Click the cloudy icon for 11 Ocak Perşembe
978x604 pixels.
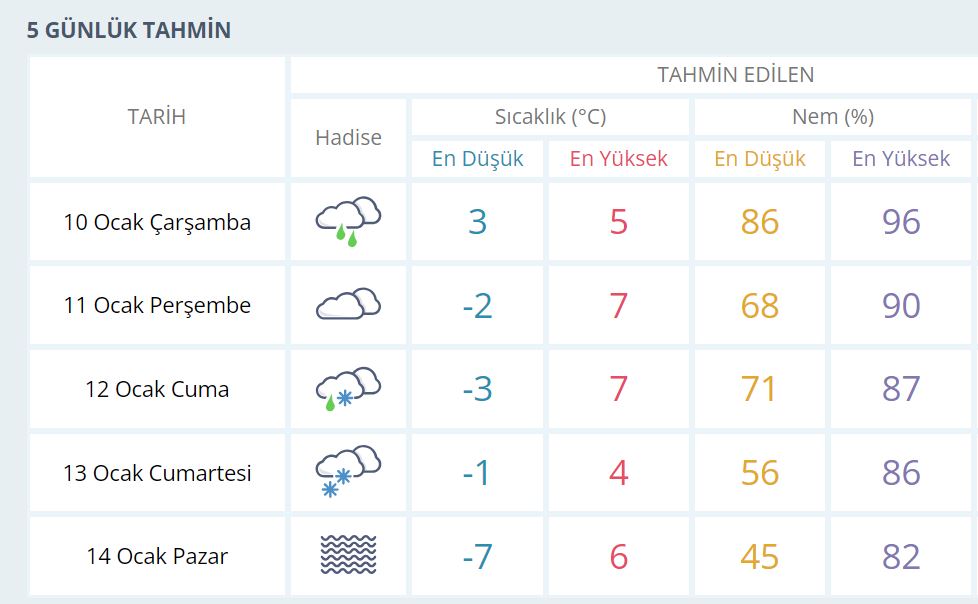click(x=348, y=304)
